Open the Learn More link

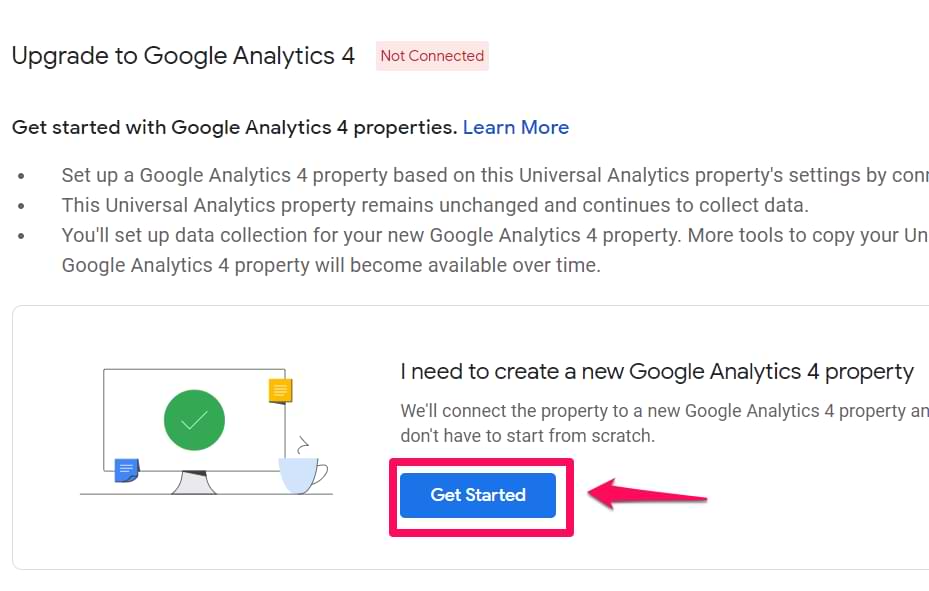(x=515, y=127)
